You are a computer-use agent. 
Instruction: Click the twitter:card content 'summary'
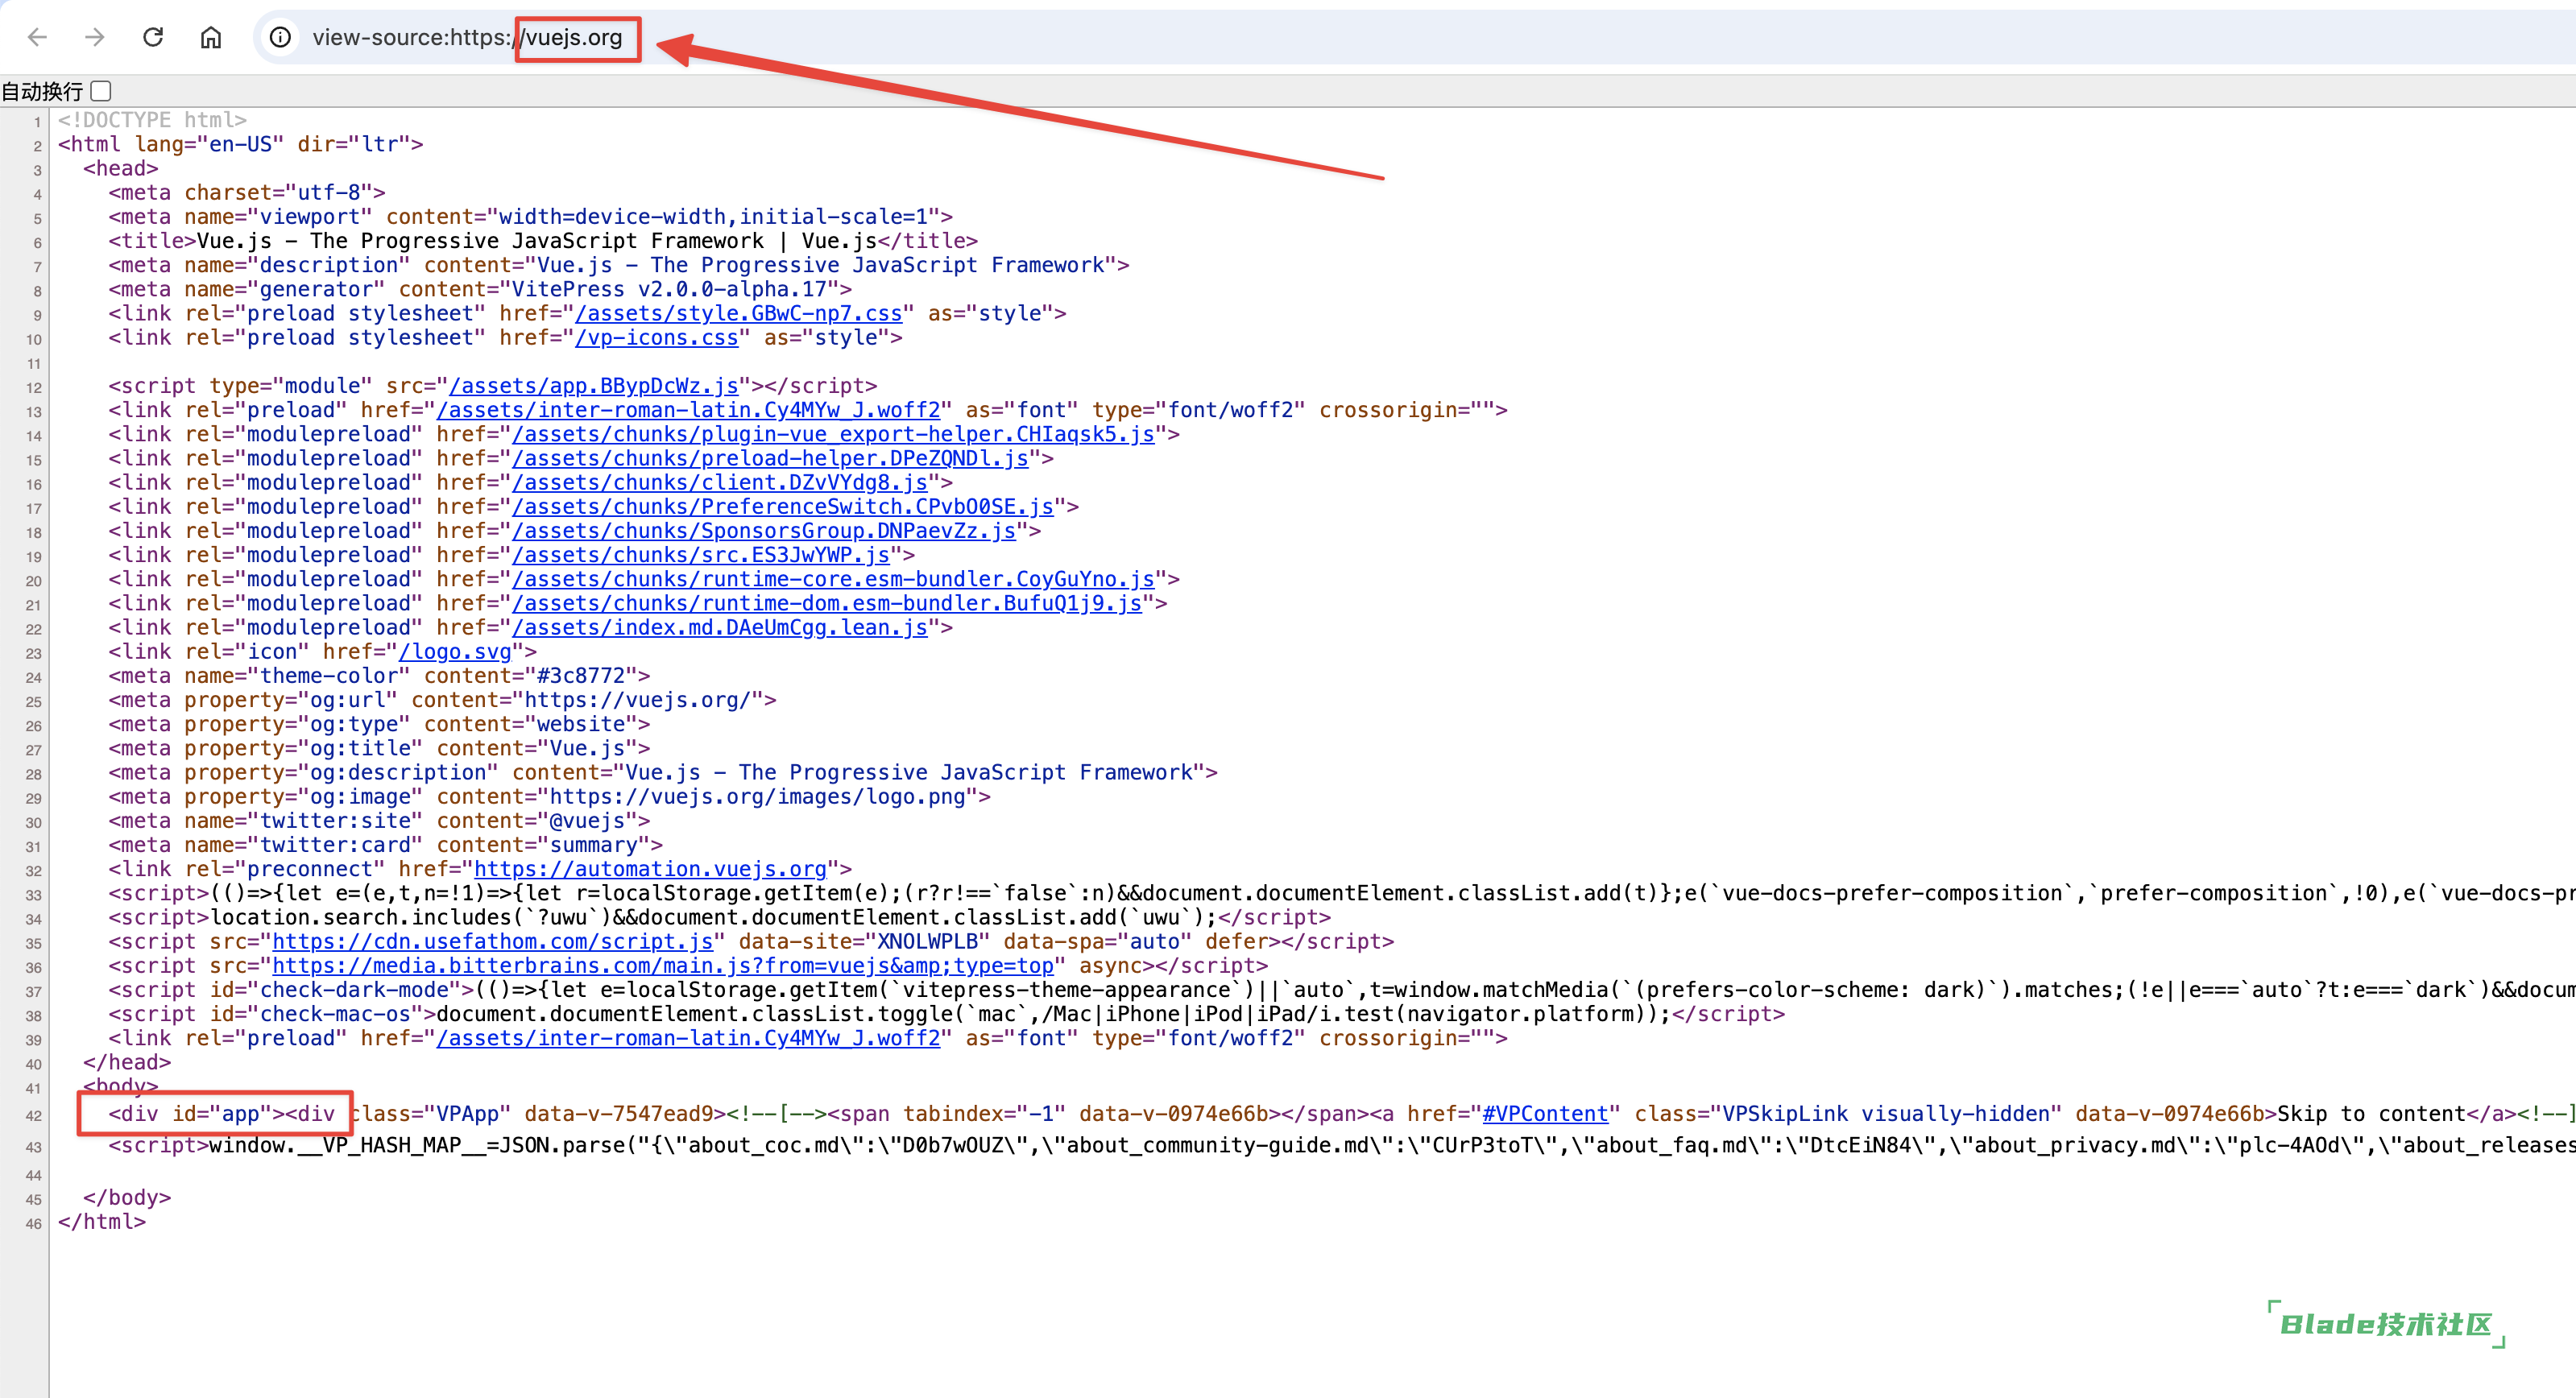tap(594, 845)
